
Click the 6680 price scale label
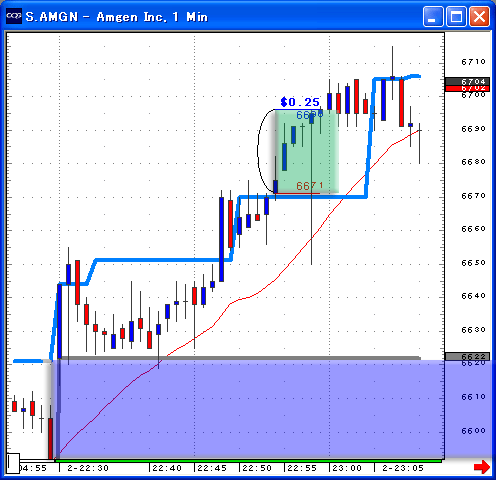pyautogui.click(x=473, y=162)
